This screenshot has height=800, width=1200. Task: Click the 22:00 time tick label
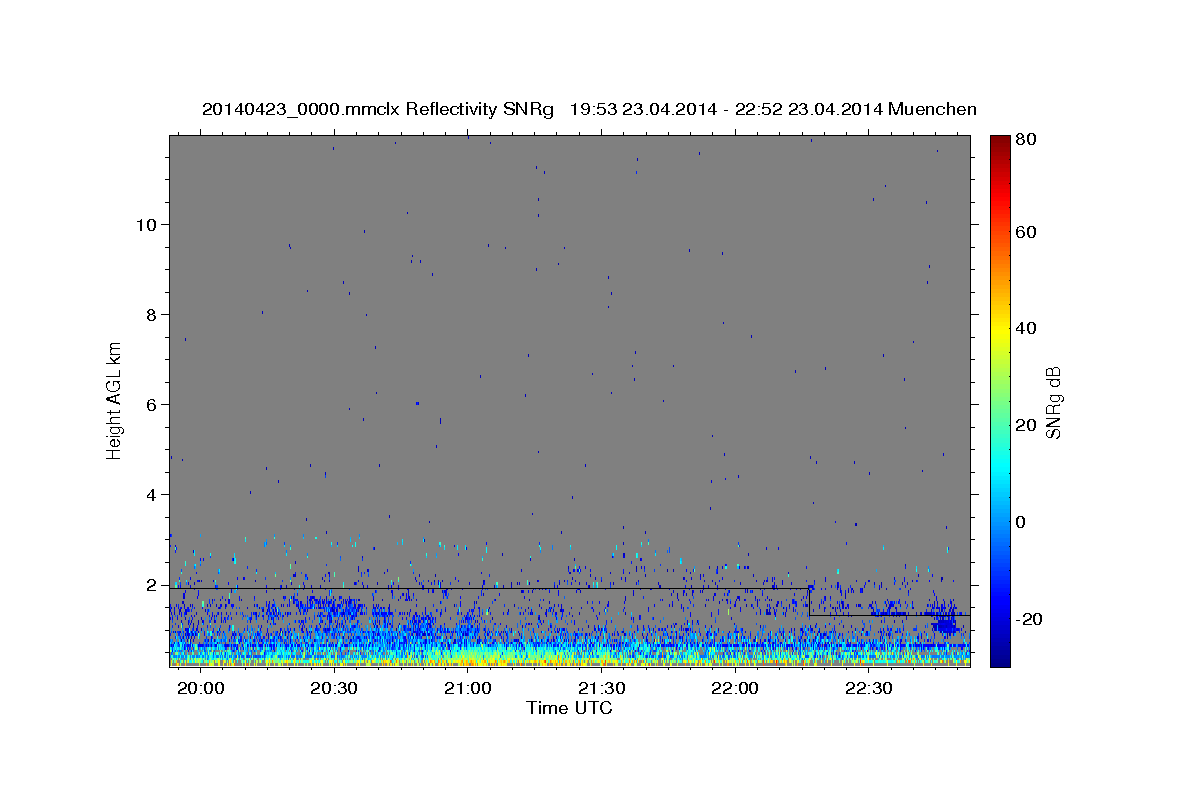(735, 689)
